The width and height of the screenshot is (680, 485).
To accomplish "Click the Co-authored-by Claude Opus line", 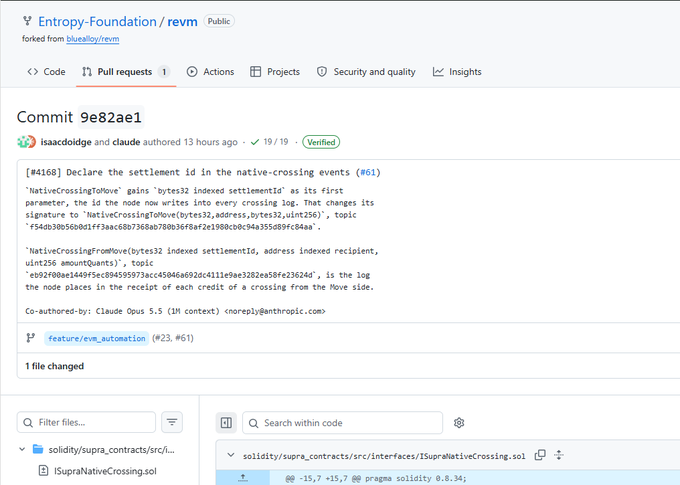I will [175, 311].
